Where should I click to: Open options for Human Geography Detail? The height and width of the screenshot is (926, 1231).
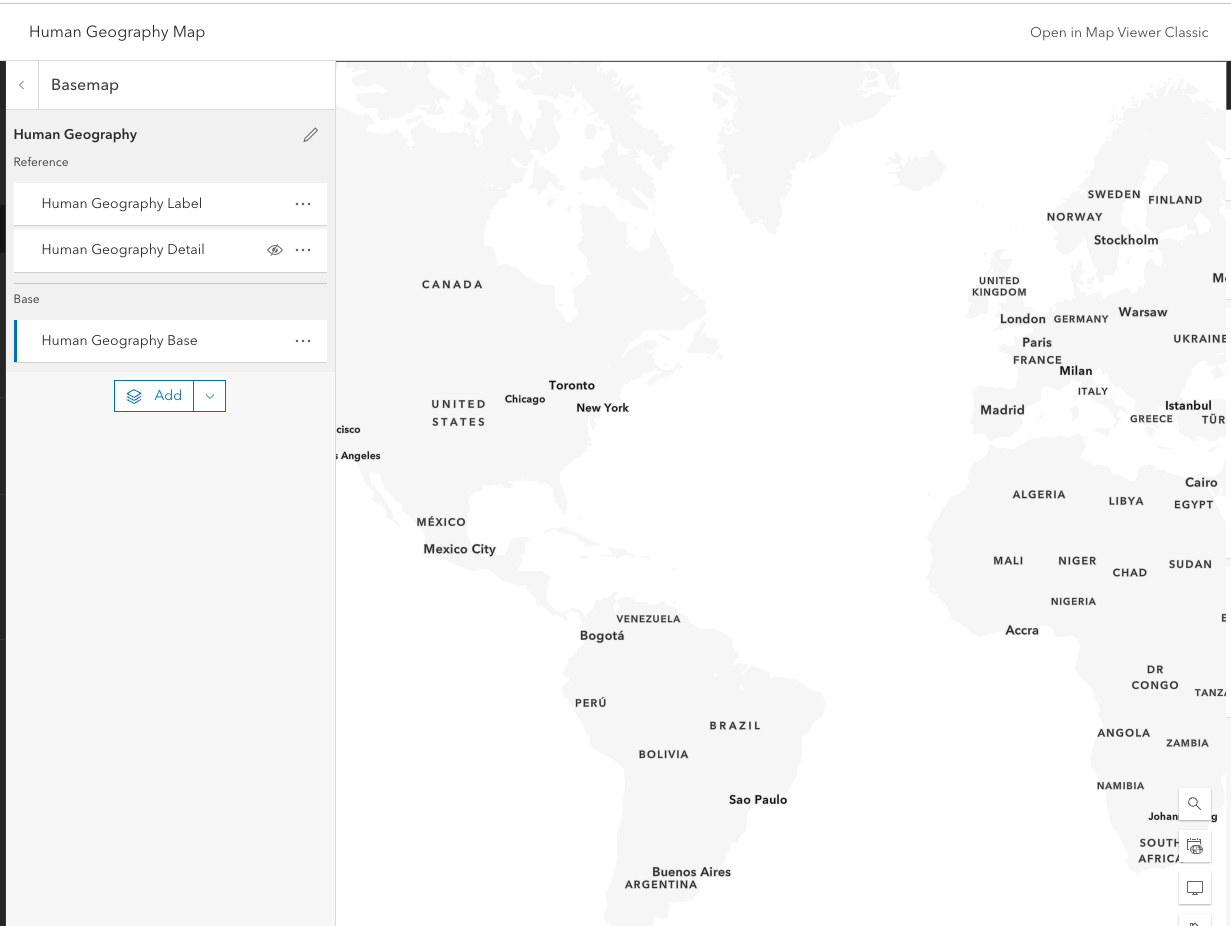pyautogui.click(x=303, y=250)
